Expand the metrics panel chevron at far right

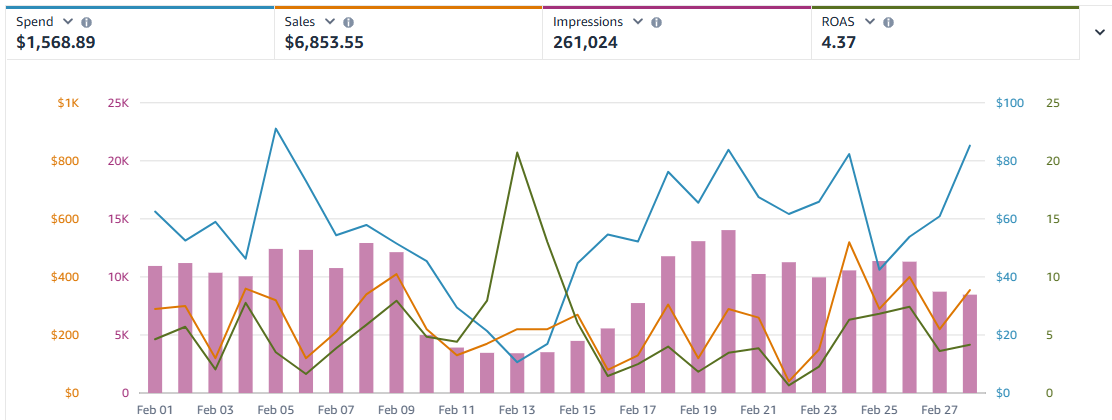coord(1100,32)
